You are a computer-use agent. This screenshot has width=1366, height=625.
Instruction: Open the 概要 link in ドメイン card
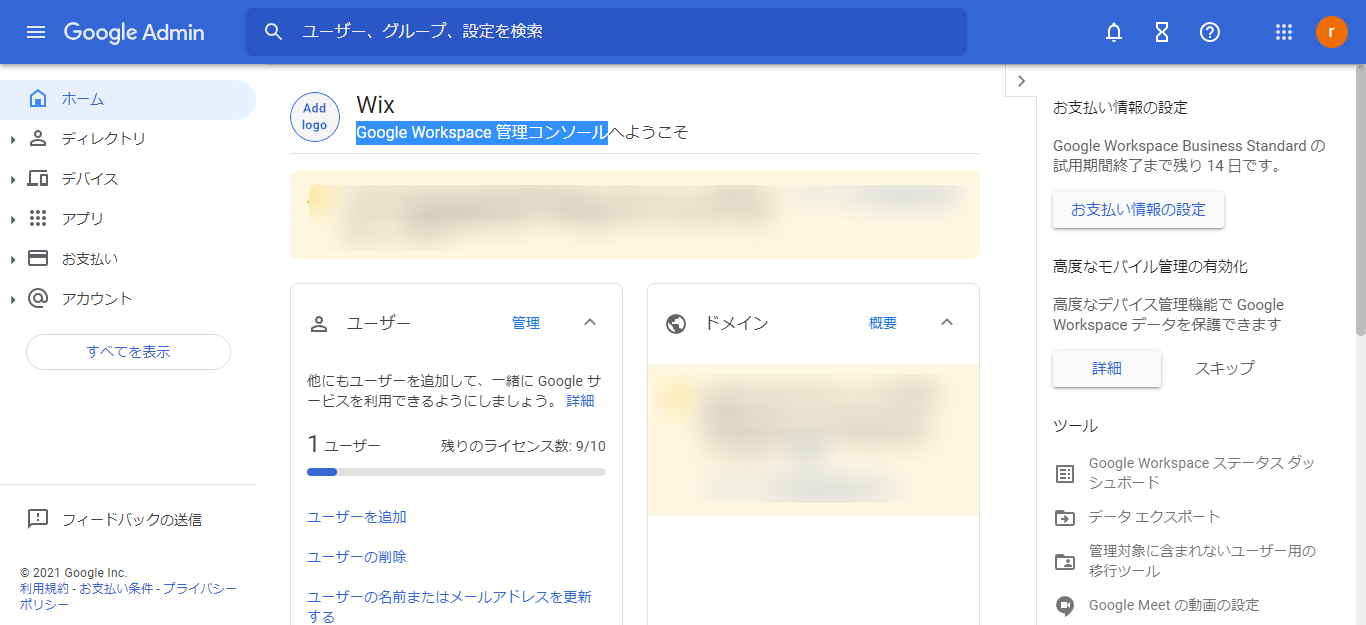(x=883, y=323)
